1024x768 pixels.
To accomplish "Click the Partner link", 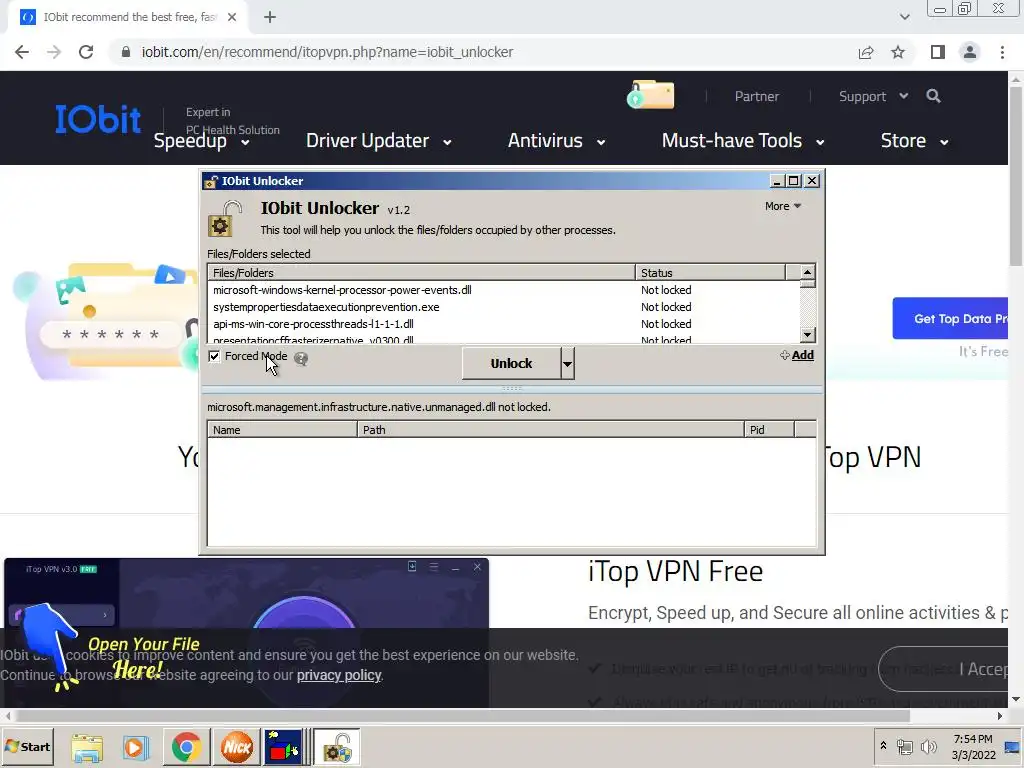I will coord(757,97).
